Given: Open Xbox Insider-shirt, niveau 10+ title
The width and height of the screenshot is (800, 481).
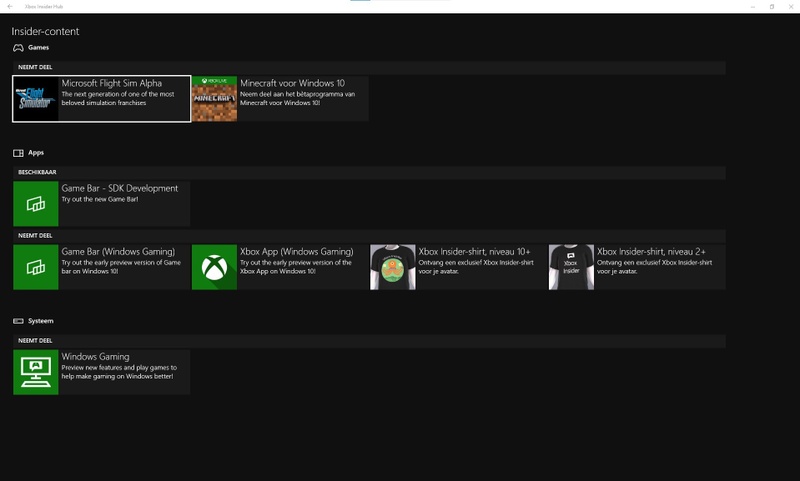Looking at the screenshot, I should 474,251.
